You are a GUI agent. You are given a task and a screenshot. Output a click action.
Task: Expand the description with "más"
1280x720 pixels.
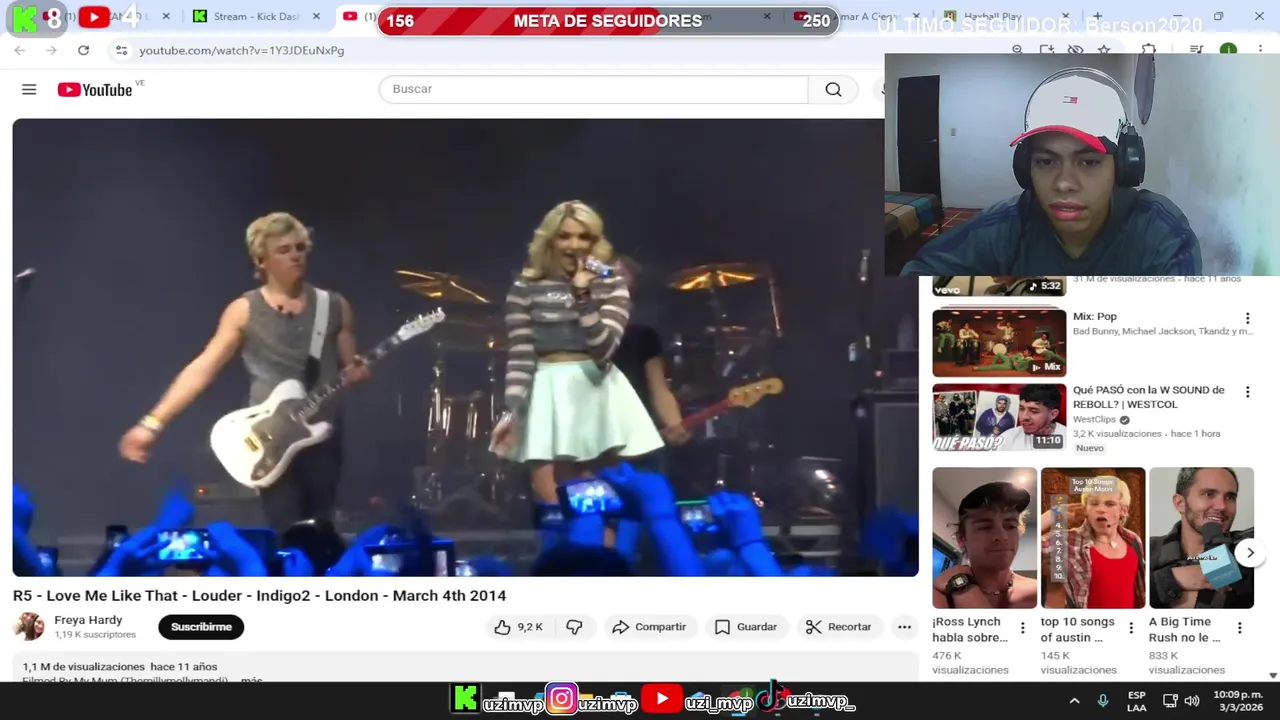click(252, 680)
